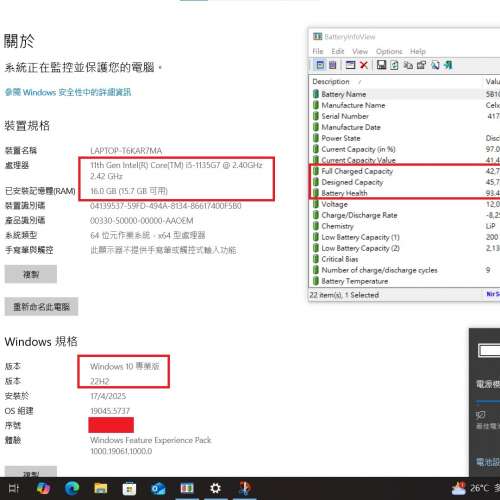
Task: Click device name LAPTOP-T6KAR7MA value
Action: pos(126,151)
